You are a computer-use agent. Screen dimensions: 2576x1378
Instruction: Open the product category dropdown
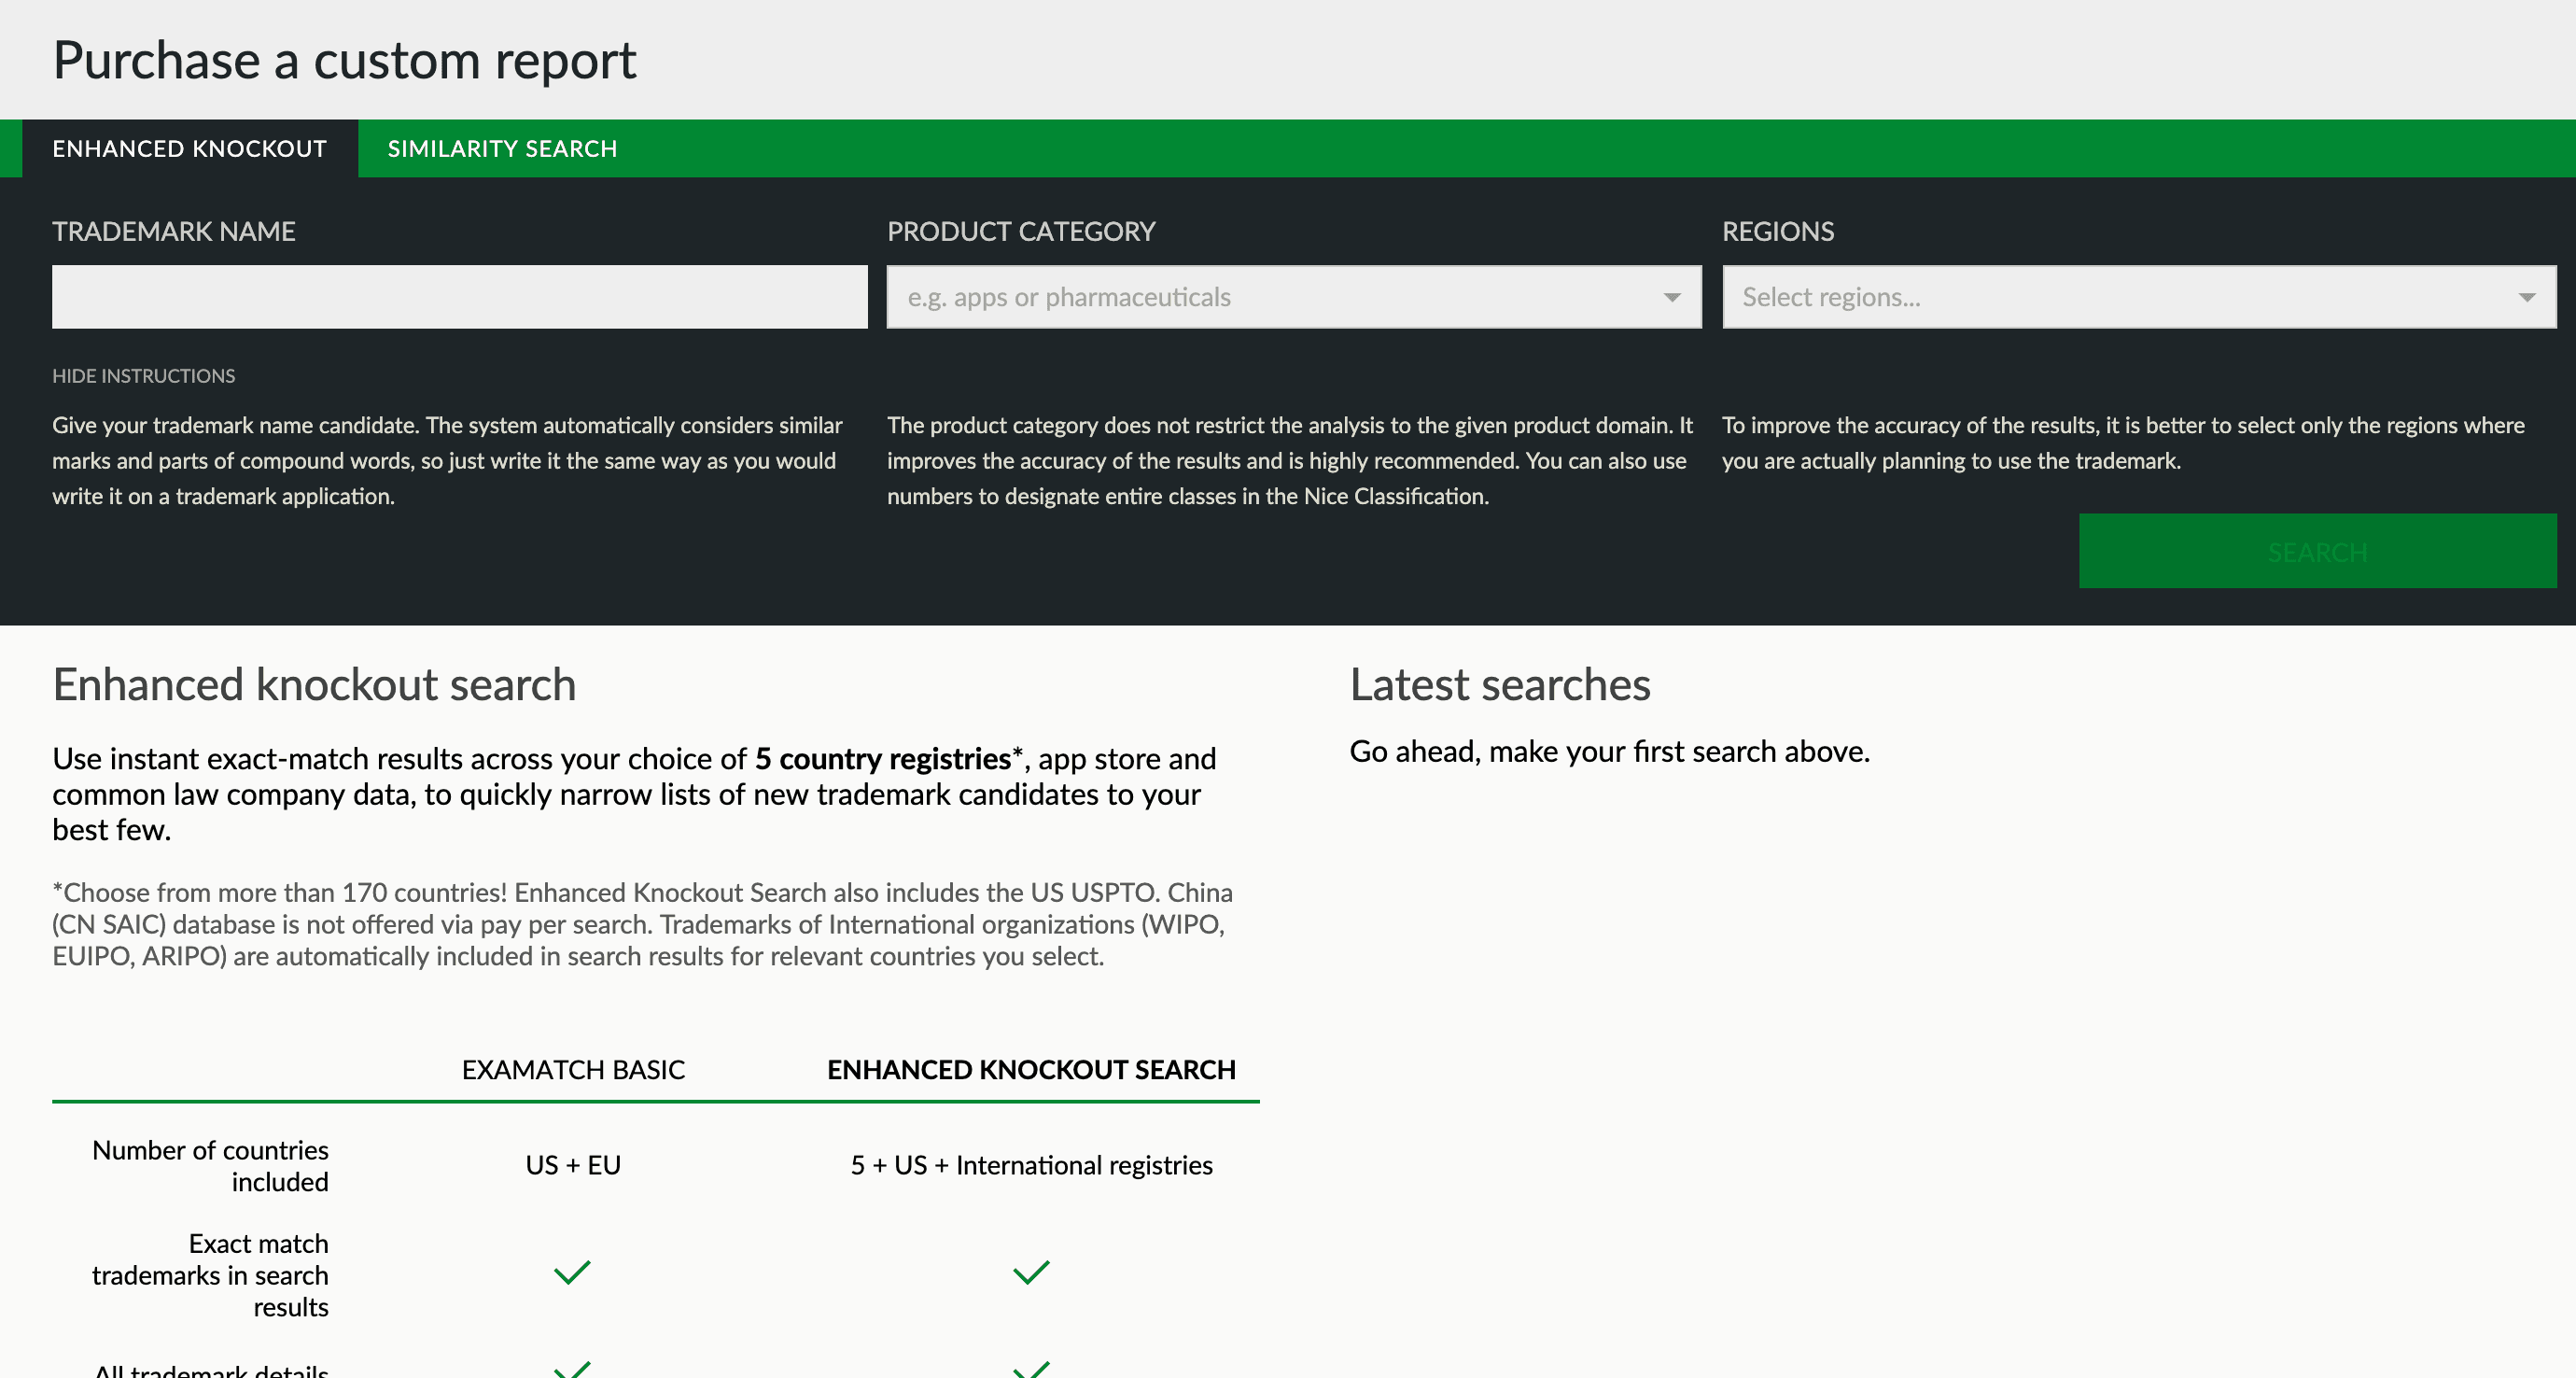[1270, 297]
